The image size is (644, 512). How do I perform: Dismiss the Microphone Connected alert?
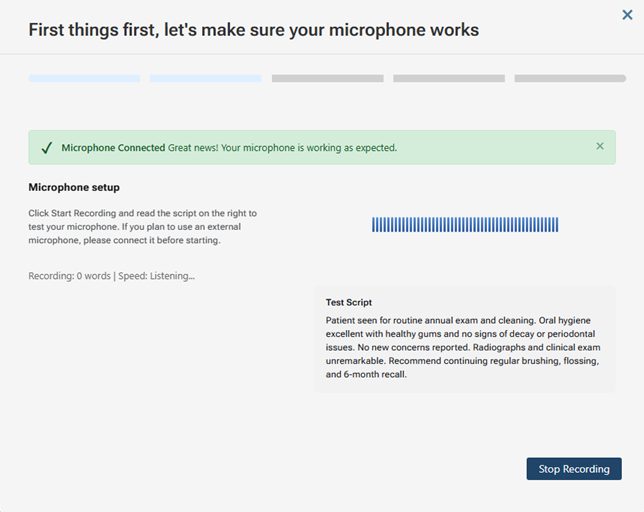point(600,146)
